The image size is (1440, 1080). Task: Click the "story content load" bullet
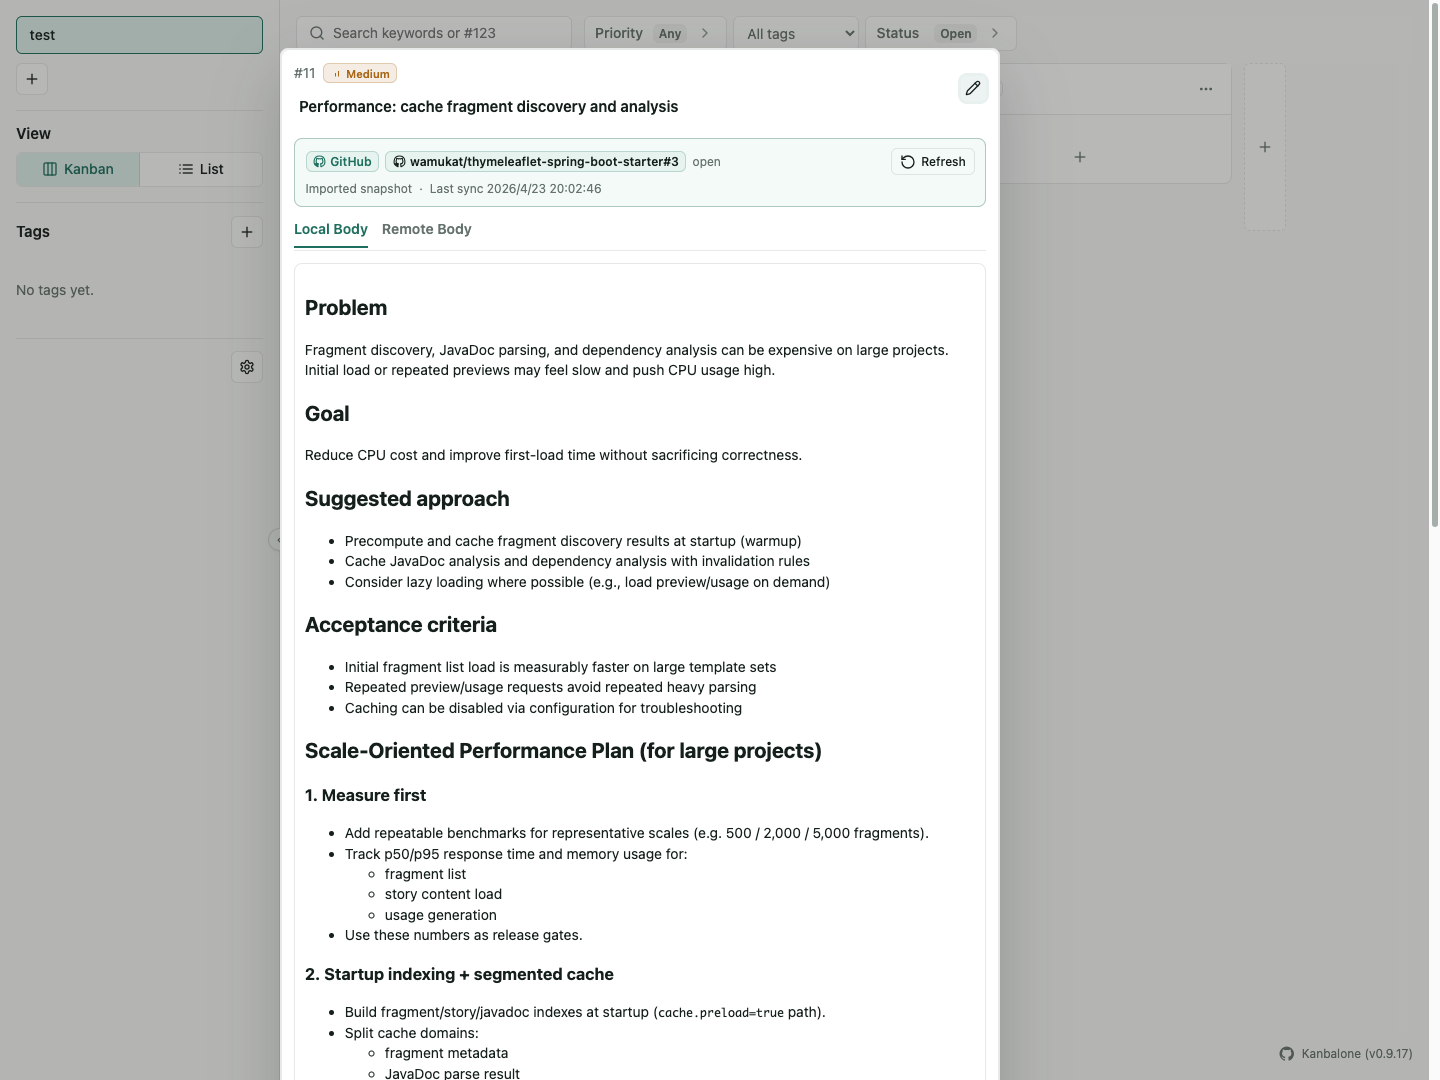pos(443,895)
